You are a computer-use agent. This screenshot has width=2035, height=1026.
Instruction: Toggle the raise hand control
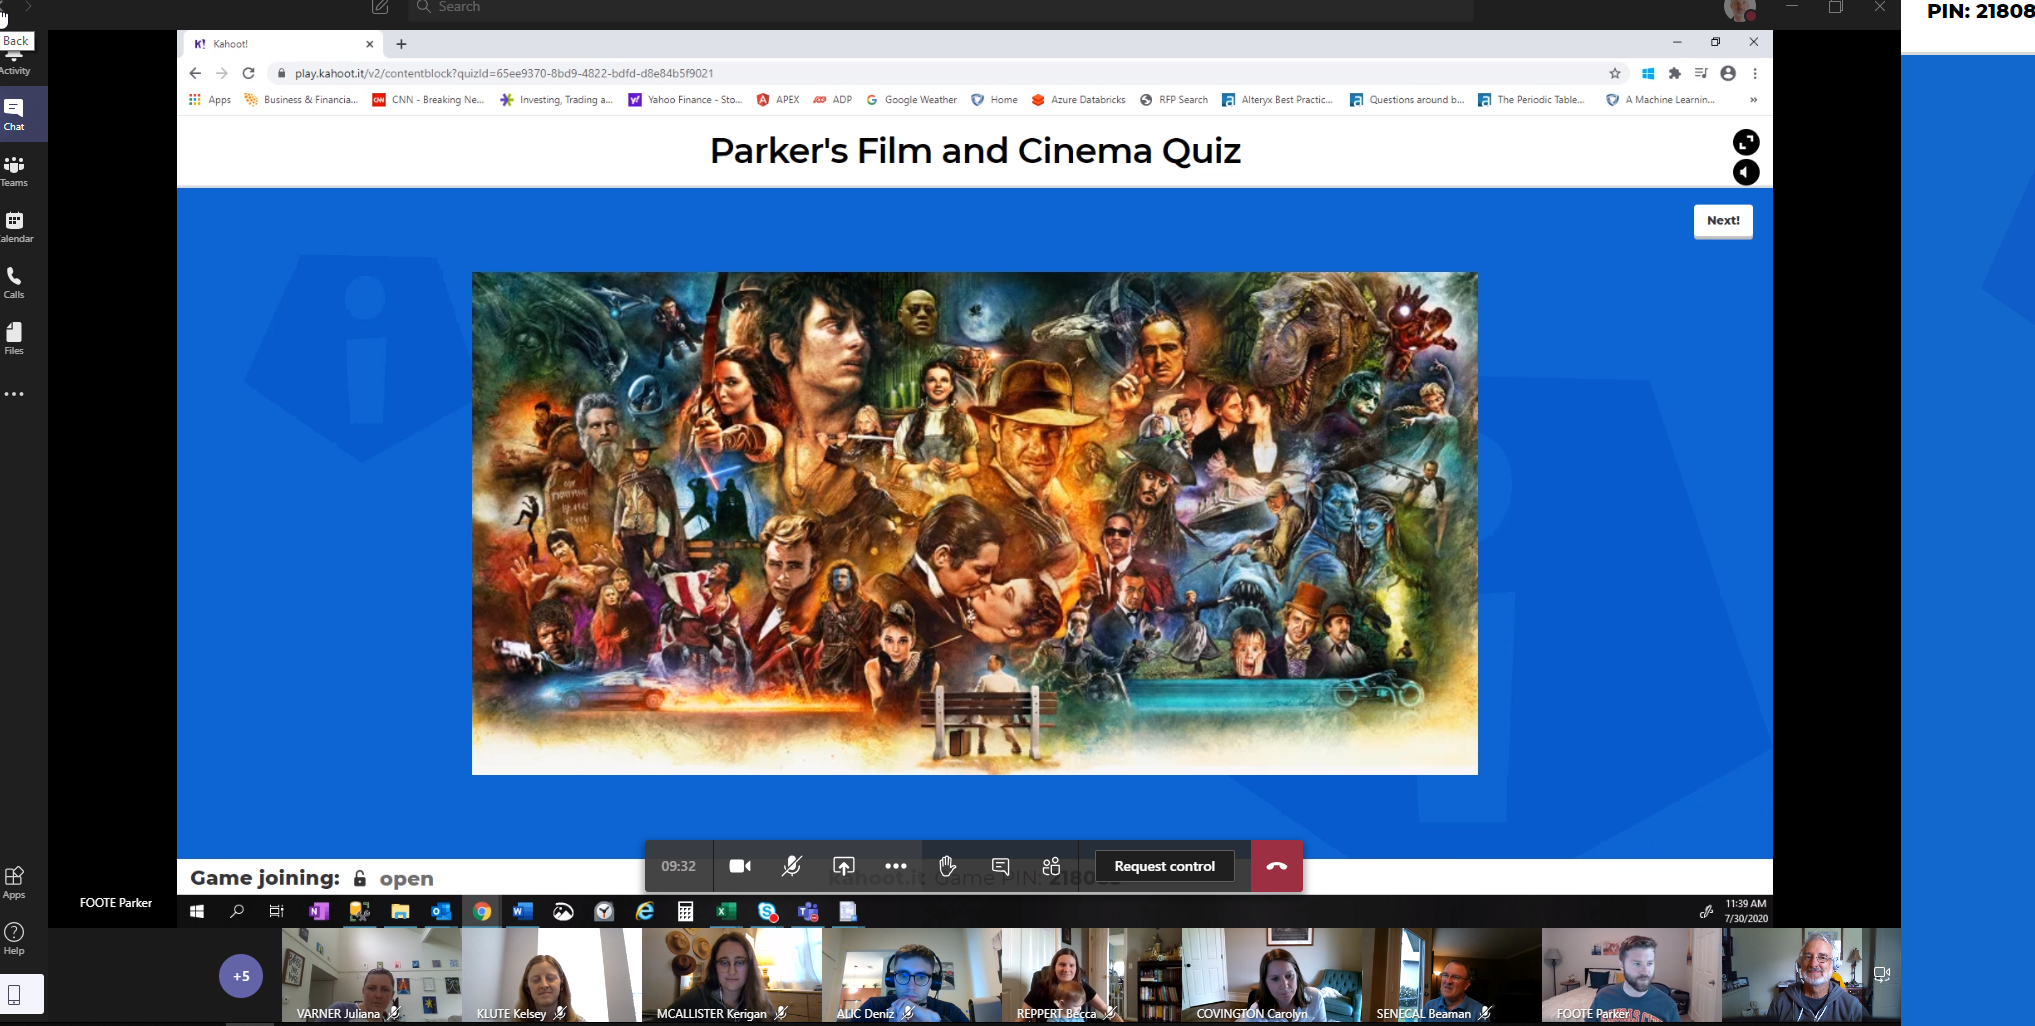(x=947, y=866)
